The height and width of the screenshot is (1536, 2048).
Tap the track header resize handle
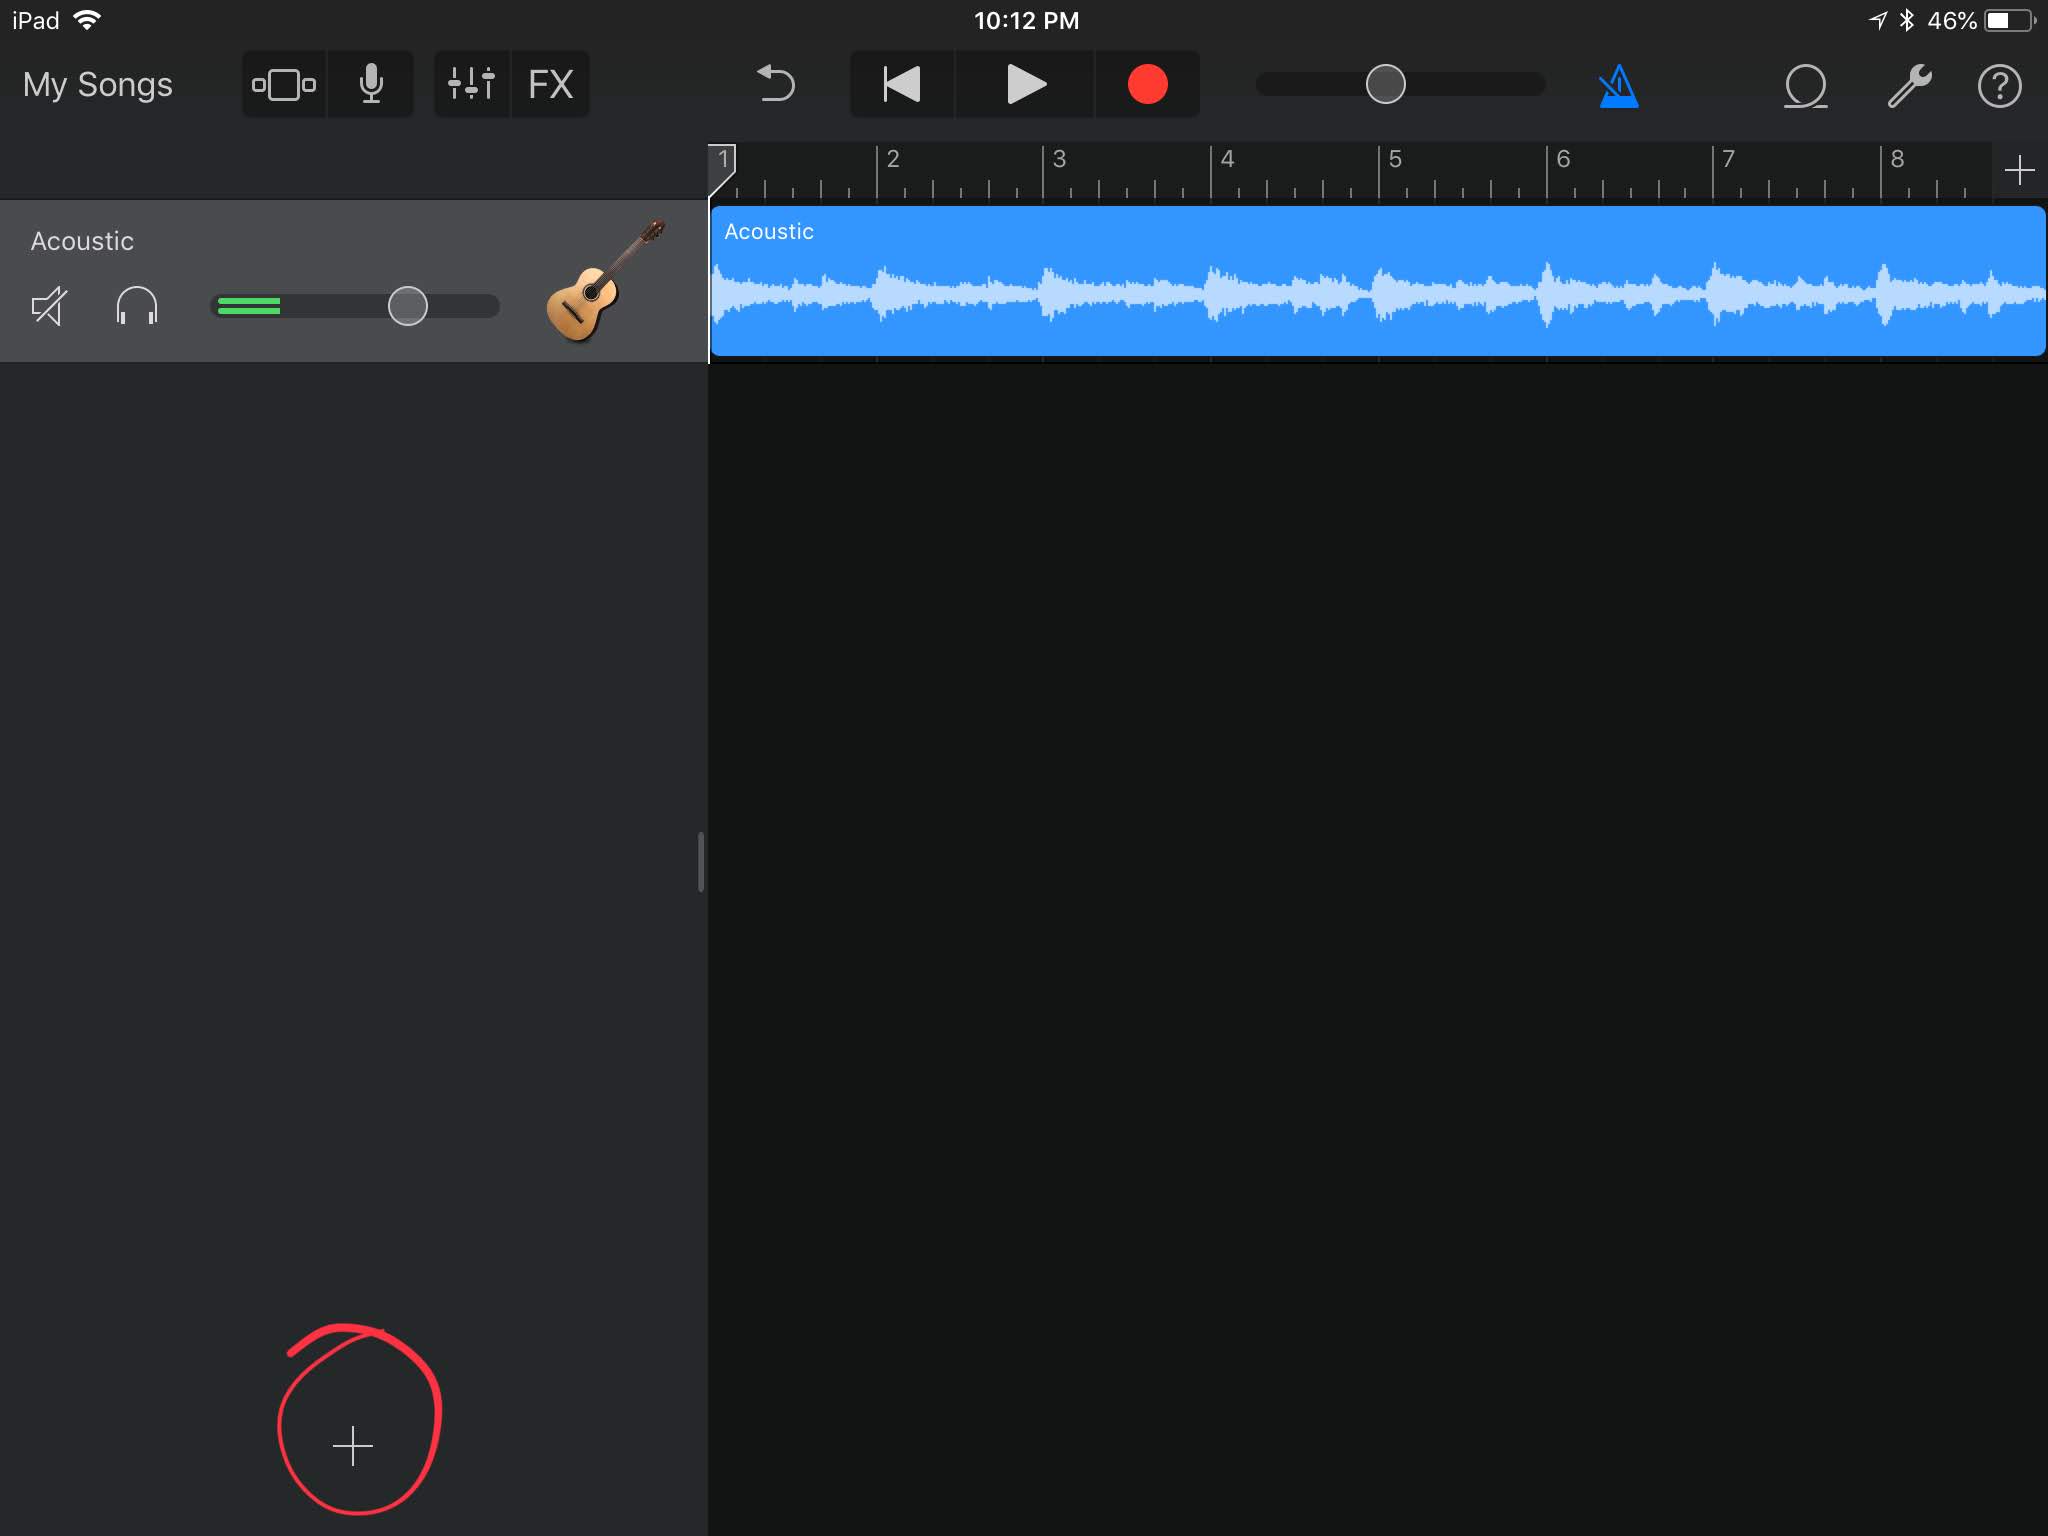pos(701,862)
